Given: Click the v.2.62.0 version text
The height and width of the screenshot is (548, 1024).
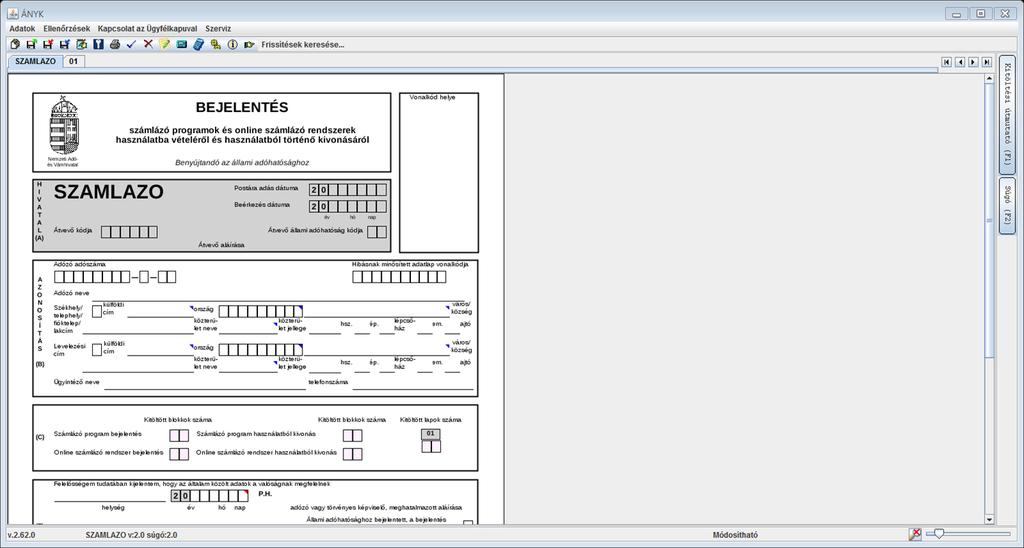Looking at the screenshot, I should click(x=22, y=535).
